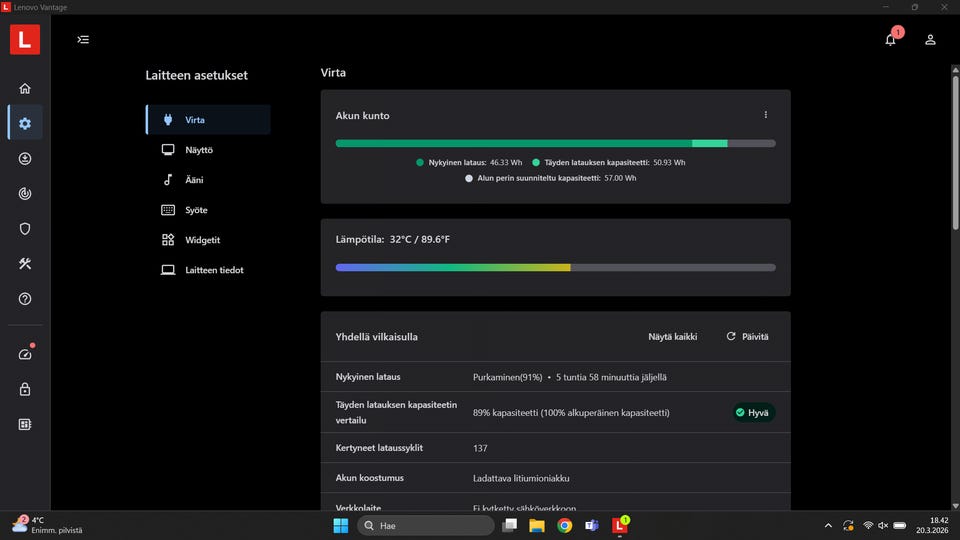Click the device settings gear icon

25,123
